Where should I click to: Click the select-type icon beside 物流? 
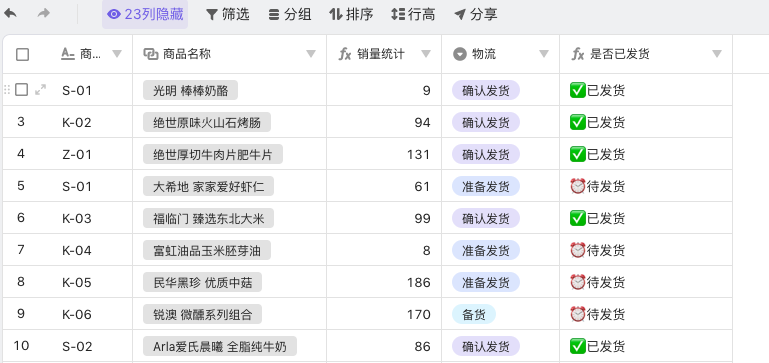click(x=460, y=54)
